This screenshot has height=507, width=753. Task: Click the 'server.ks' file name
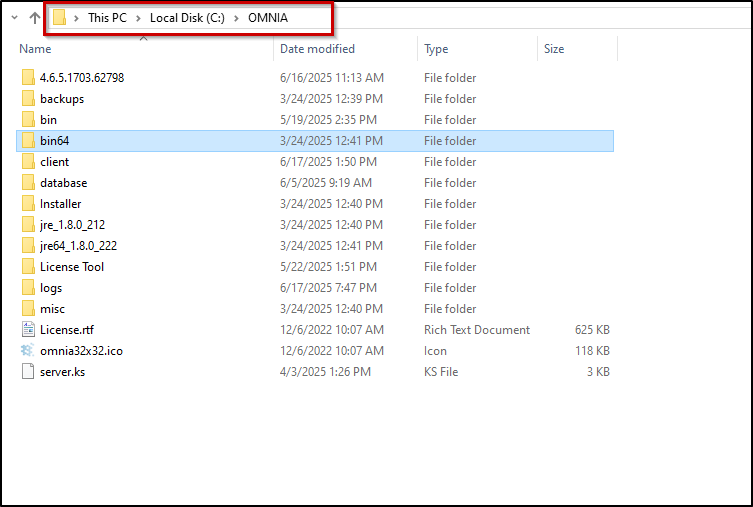(x=62, y=372)
